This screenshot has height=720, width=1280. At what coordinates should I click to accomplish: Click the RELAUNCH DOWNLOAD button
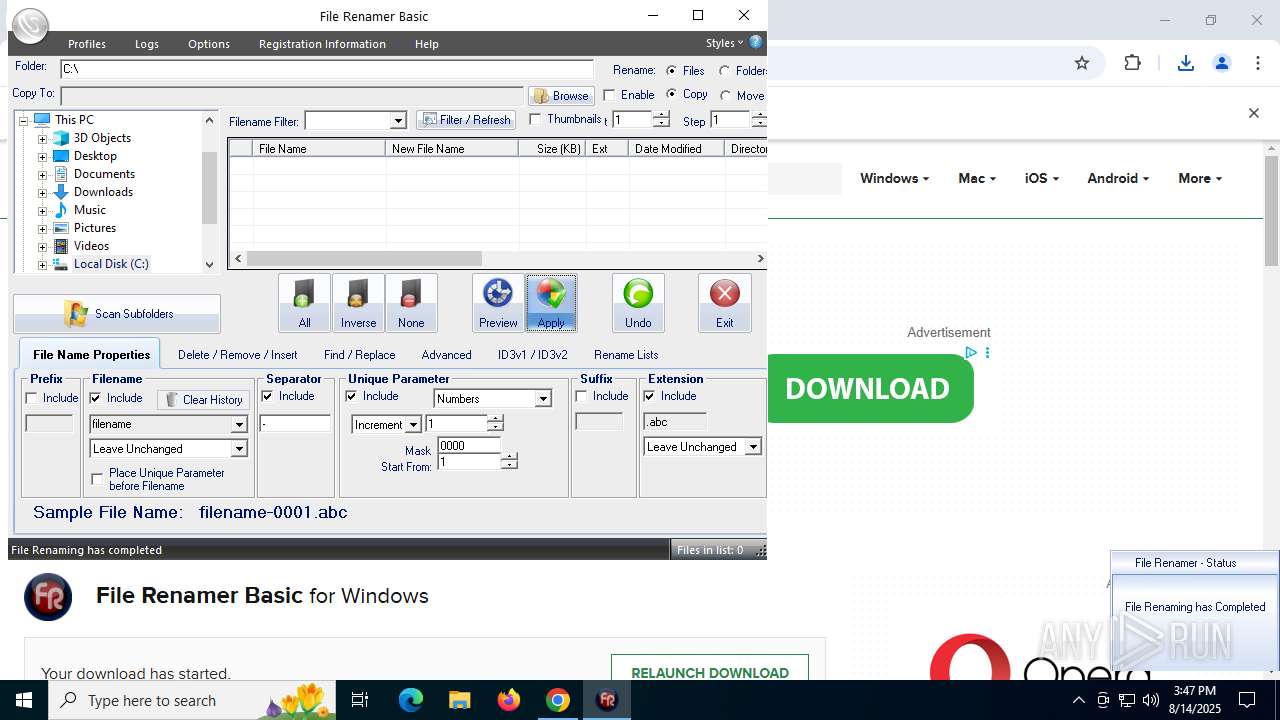coord(710,672)
